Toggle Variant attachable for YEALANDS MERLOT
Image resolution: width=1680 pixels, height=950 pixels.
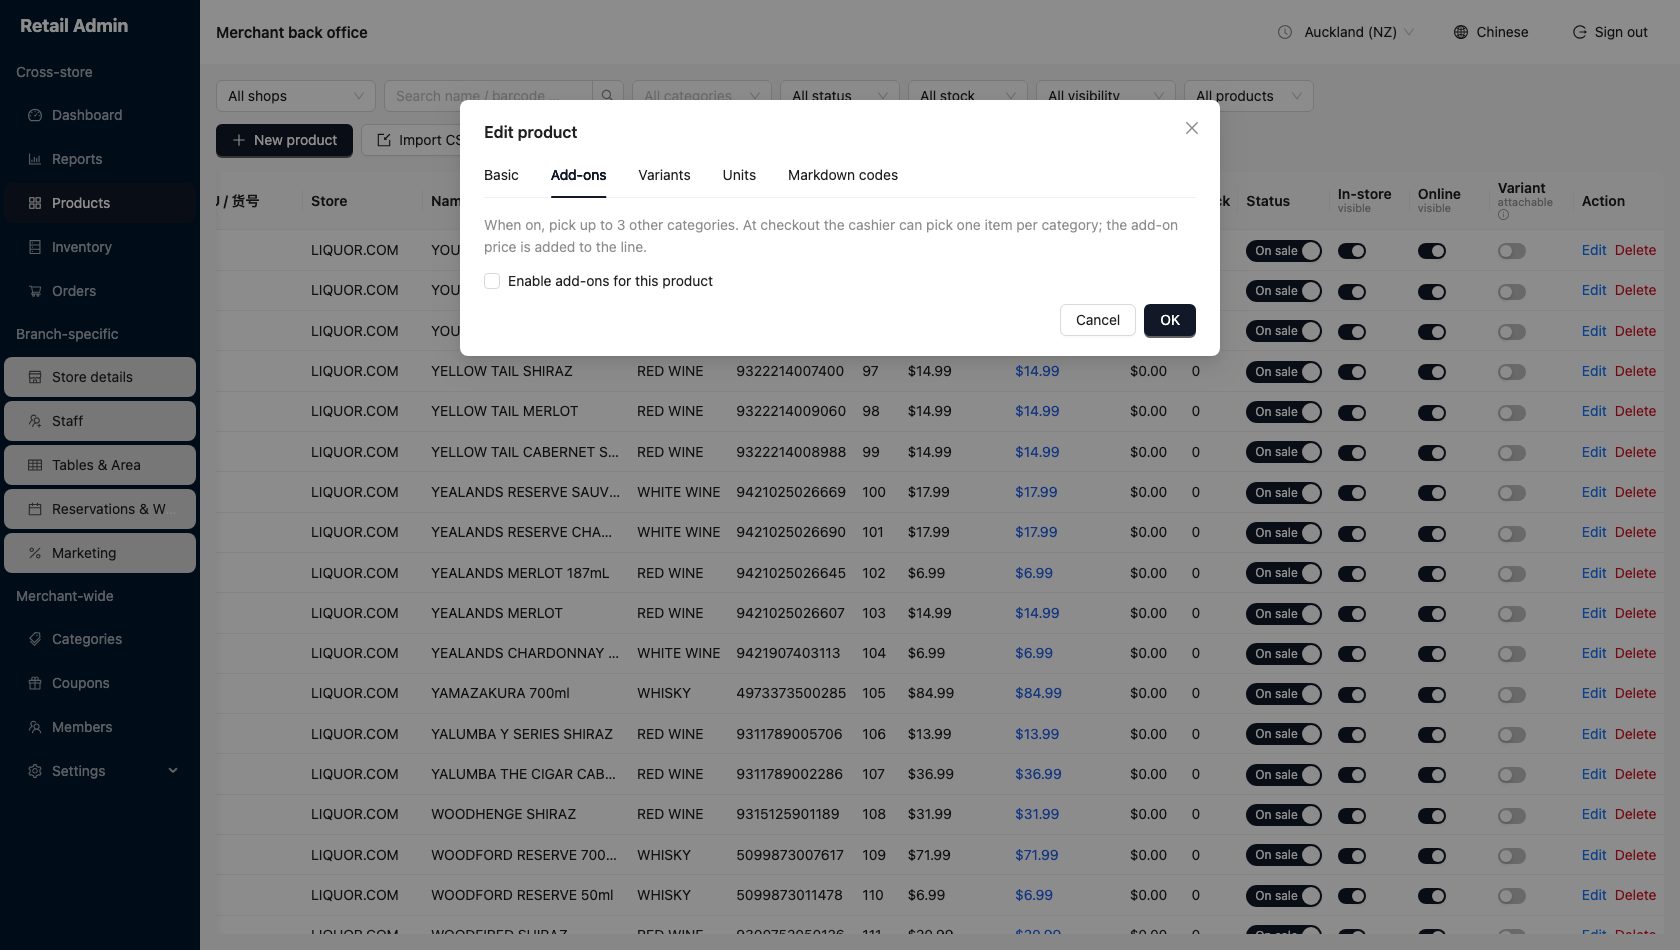[1512, 614]
